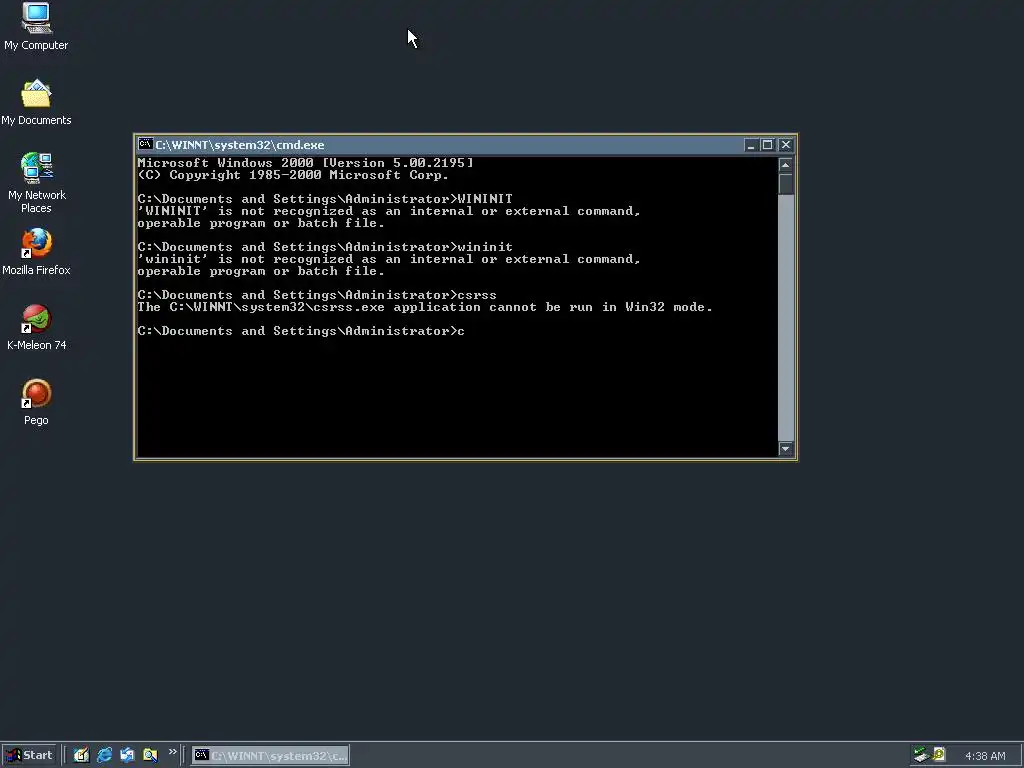Open the Start menu
This screenshot has height=768, width=1024.
(x=29, y=755)
